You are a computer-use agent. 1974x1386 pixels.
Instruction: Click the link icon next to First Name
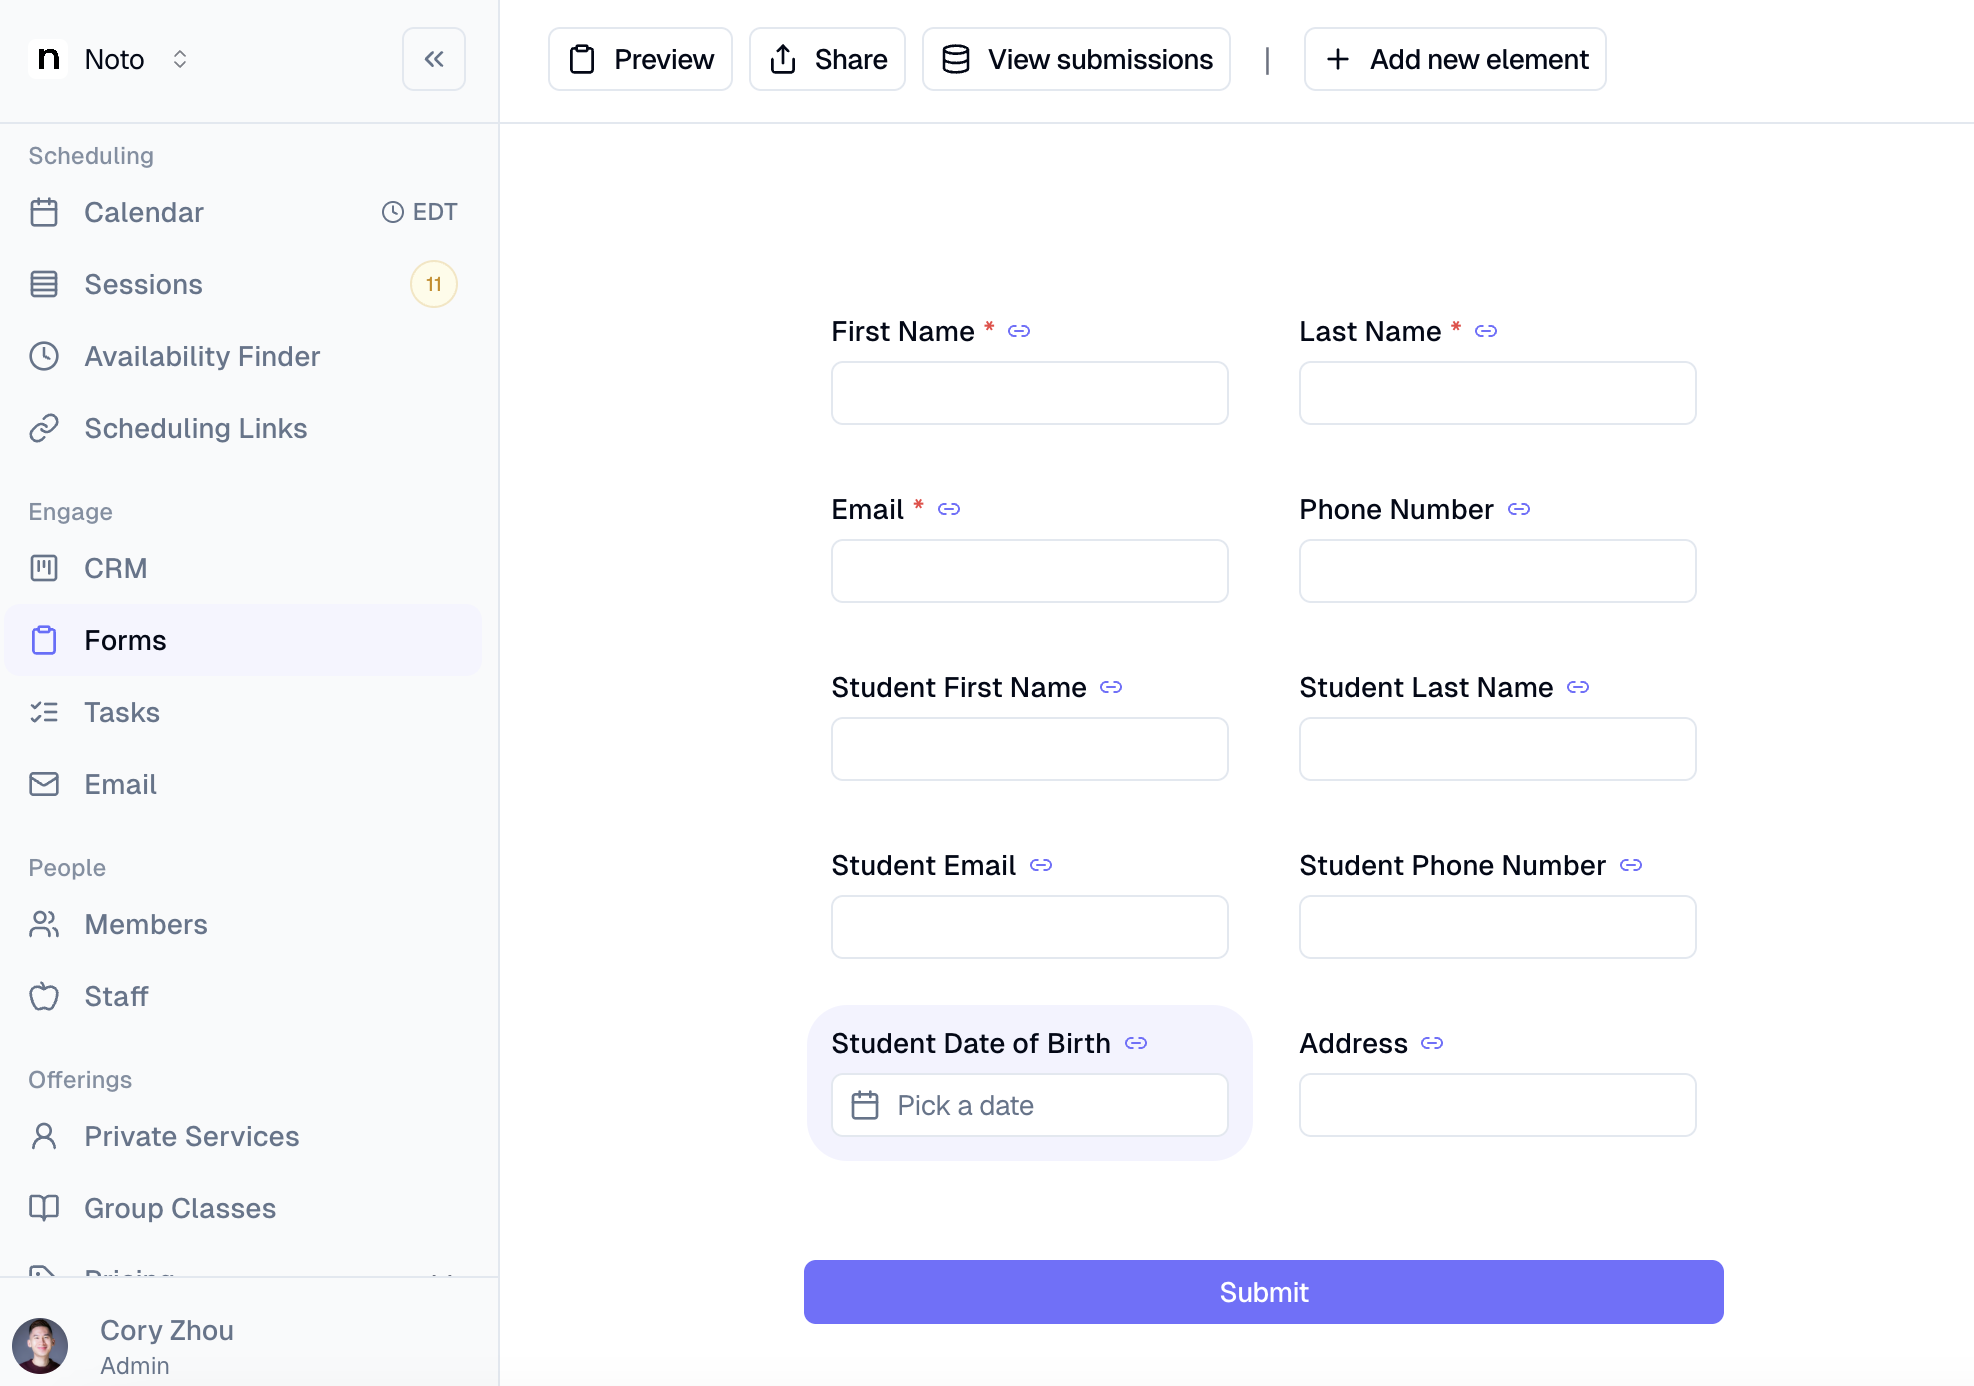point(1019,331)
